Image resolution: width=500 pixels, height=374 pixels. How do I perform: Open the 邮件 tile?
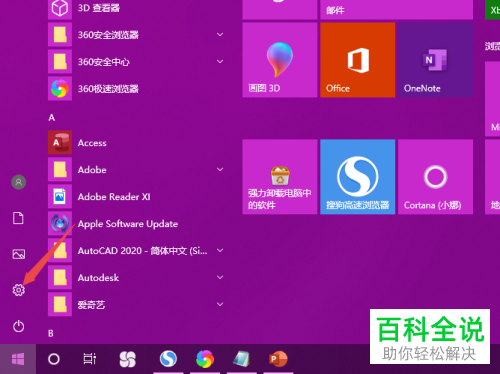coord(396,9)
